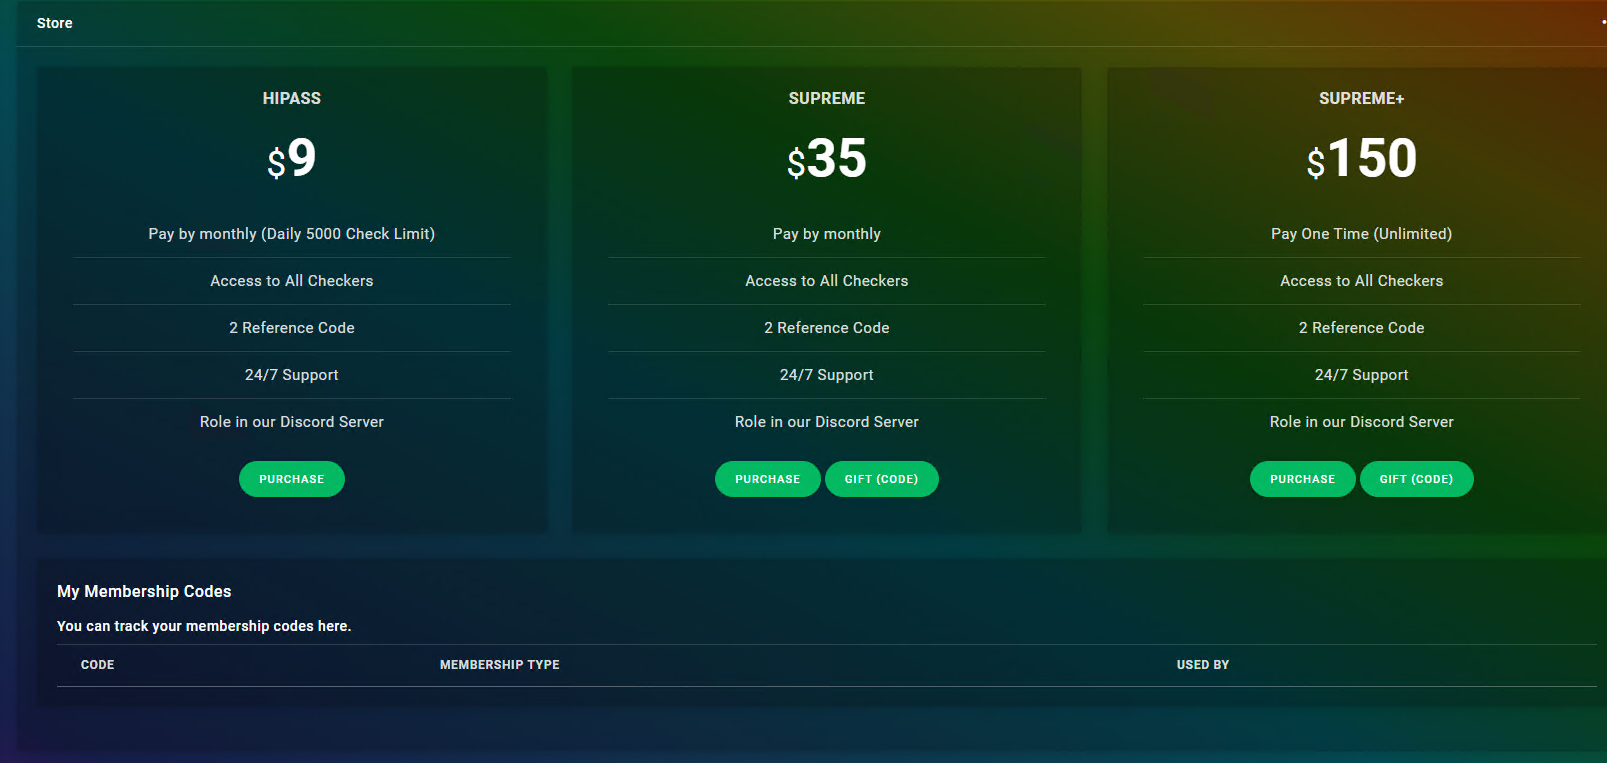The image size is (1607, 763).
Task: Click "Pay One Time (Unlimited)" text
Action: tap(1362, 234)
